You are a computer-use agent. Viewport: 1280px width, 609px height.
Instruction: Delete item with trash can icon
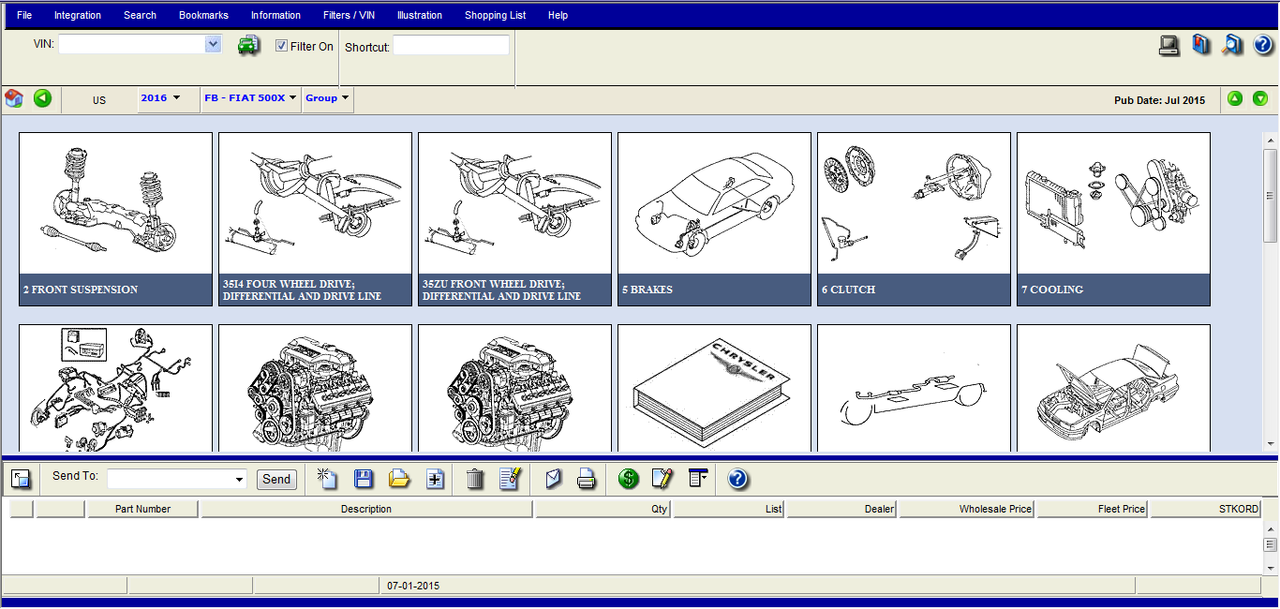[x=475, y=479]
